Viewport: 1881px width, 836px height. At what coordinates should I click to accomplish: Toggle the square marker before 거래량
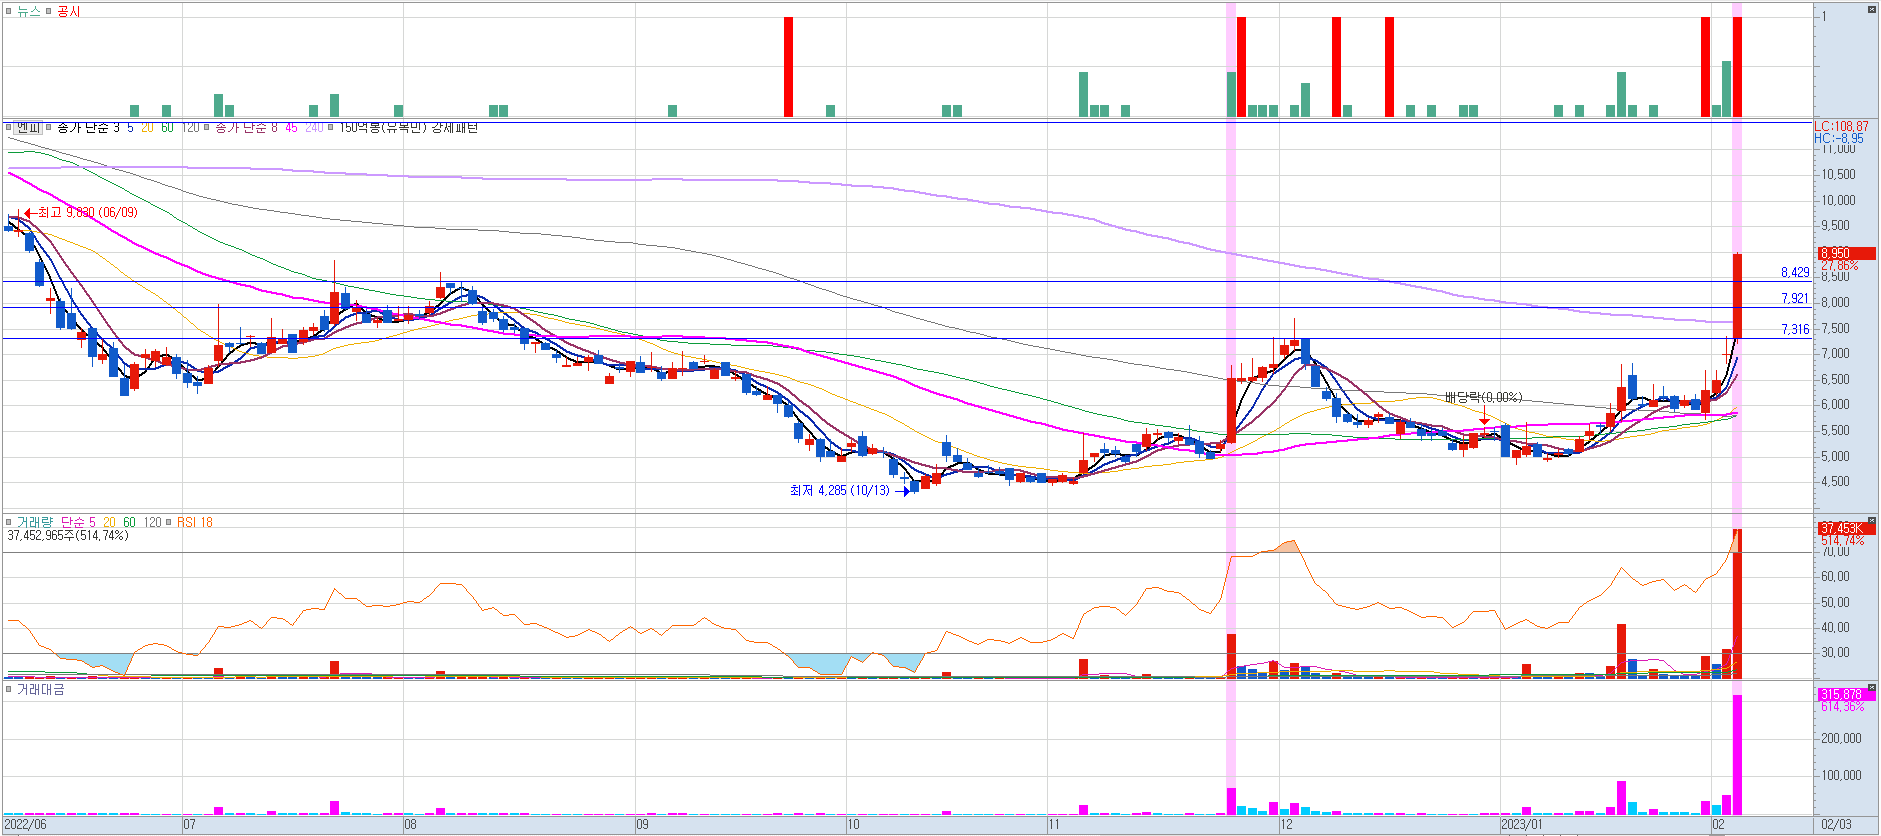(x=9, y=522)
